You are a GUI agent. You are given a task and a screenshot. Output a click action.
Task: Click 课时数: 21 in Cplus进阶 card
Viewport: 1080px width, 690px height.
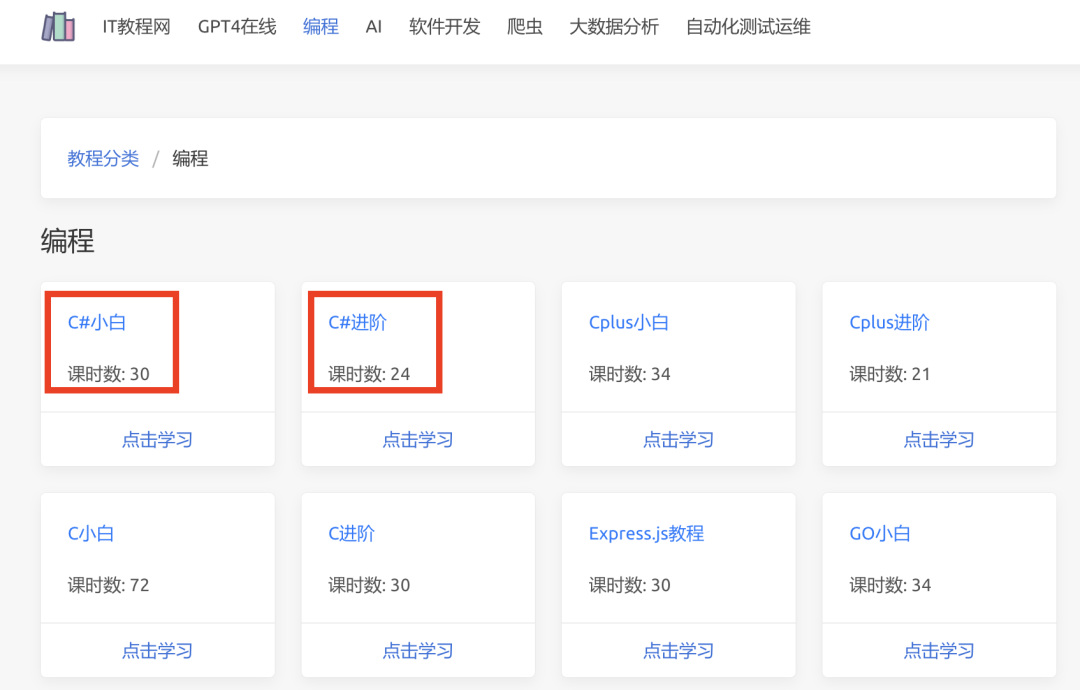coord(890,374)
